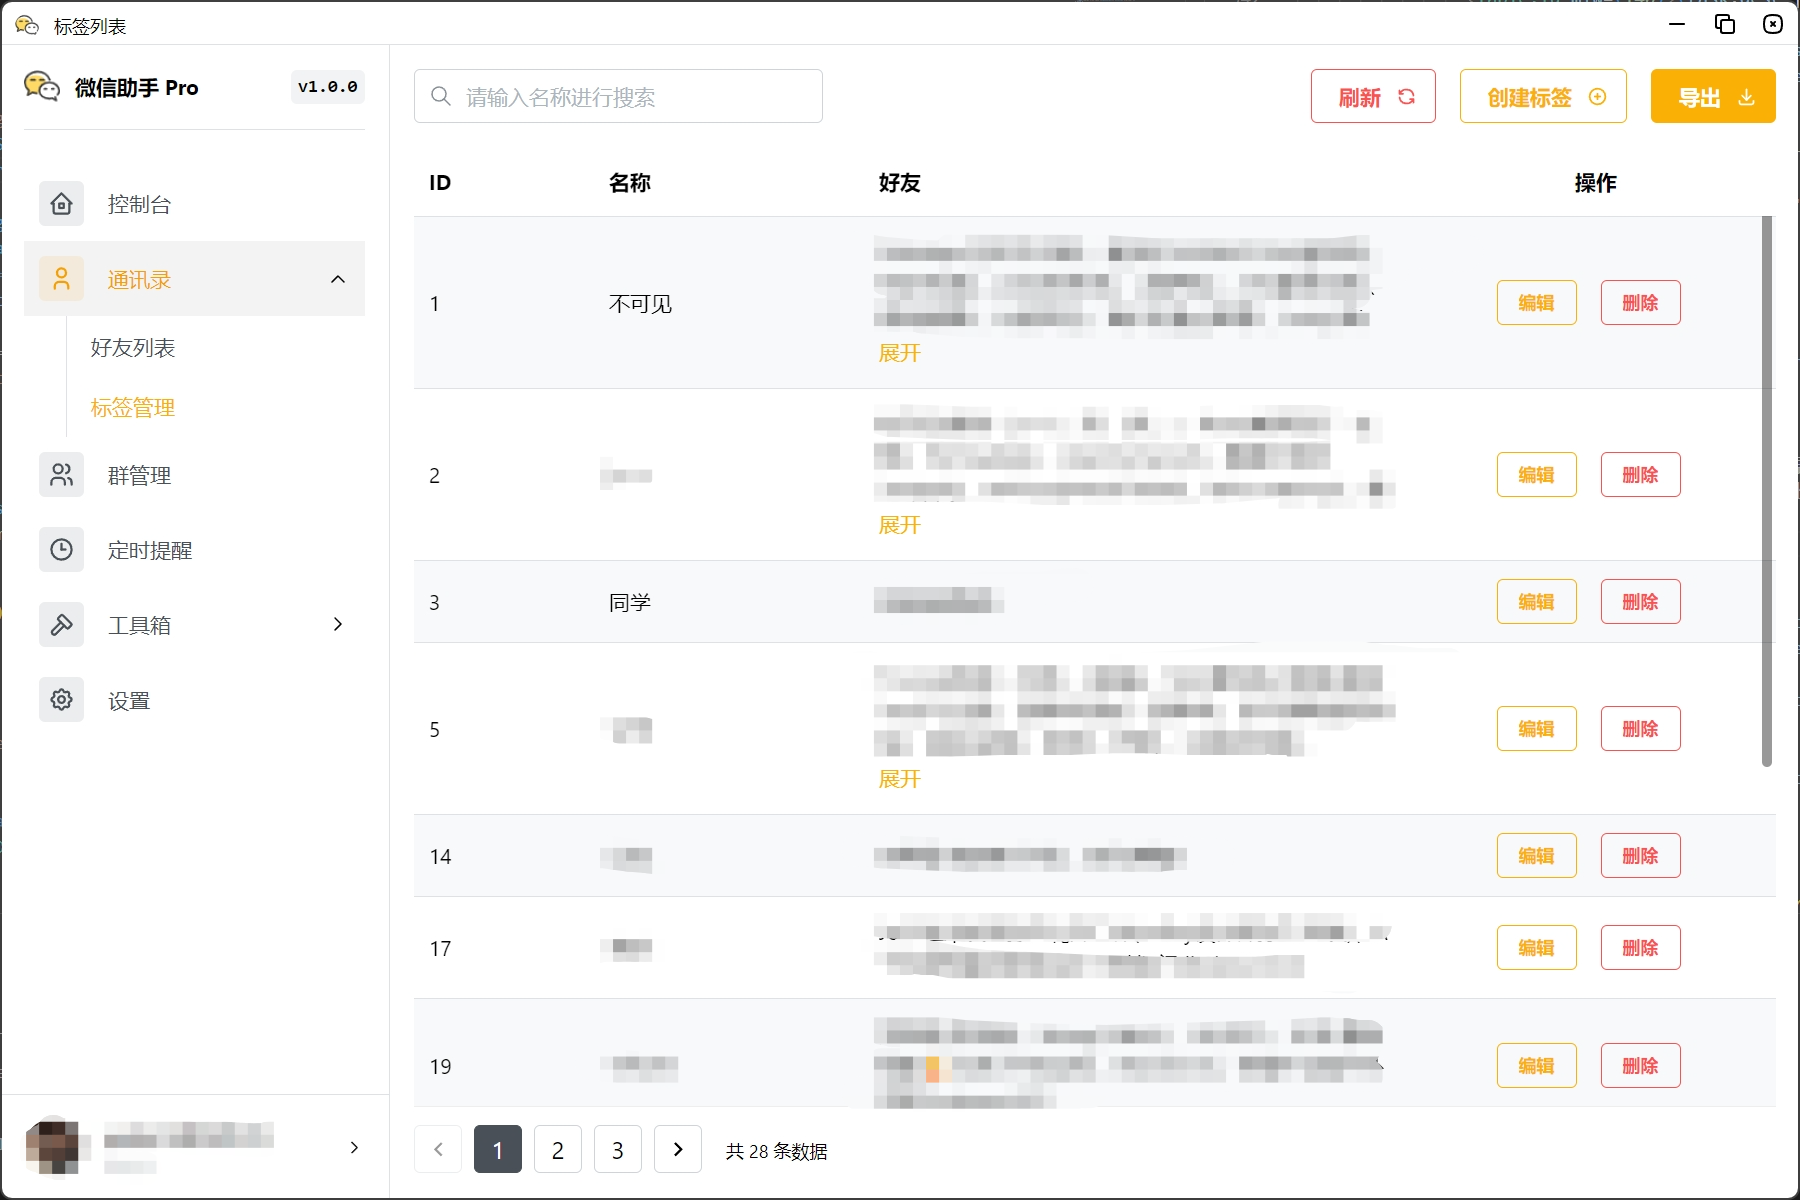The image size is (1800, 1200).
Task: Edit tag 同学 with its 编辑 button
Action: tap(1536, 601)
